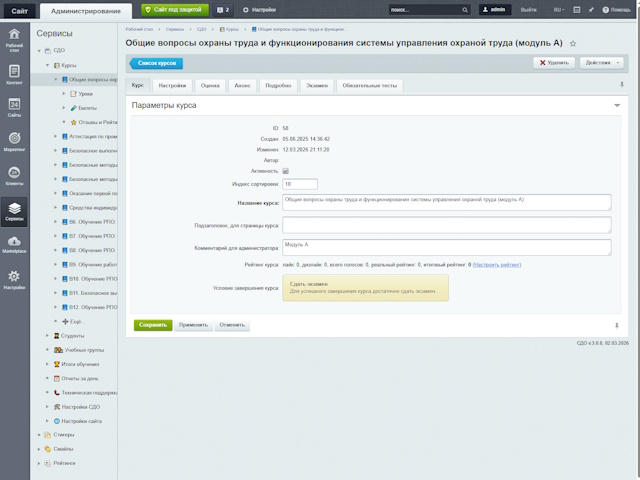This screenshot has height=480, width=640.
Task: Open the Контент section in the left sidebar
Action: 14,75
